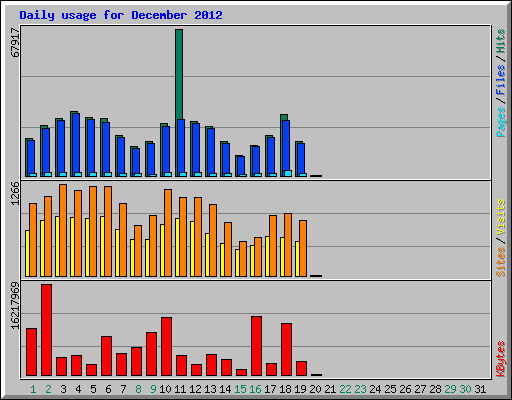The width and height of the screenshot is (512, 400).
Task: Click day label 7 on the x-axis
Action: pyautogui.click(x=123, y=389)
